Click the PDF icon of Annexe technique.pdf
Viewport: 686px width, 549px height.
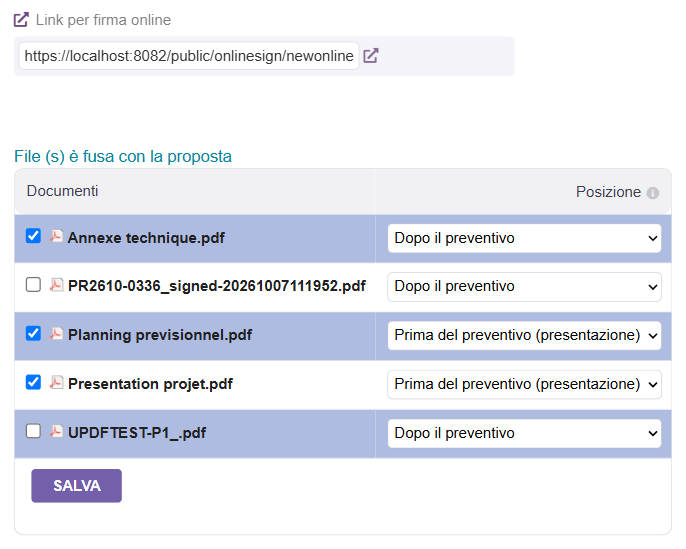[x=56, y=237]
